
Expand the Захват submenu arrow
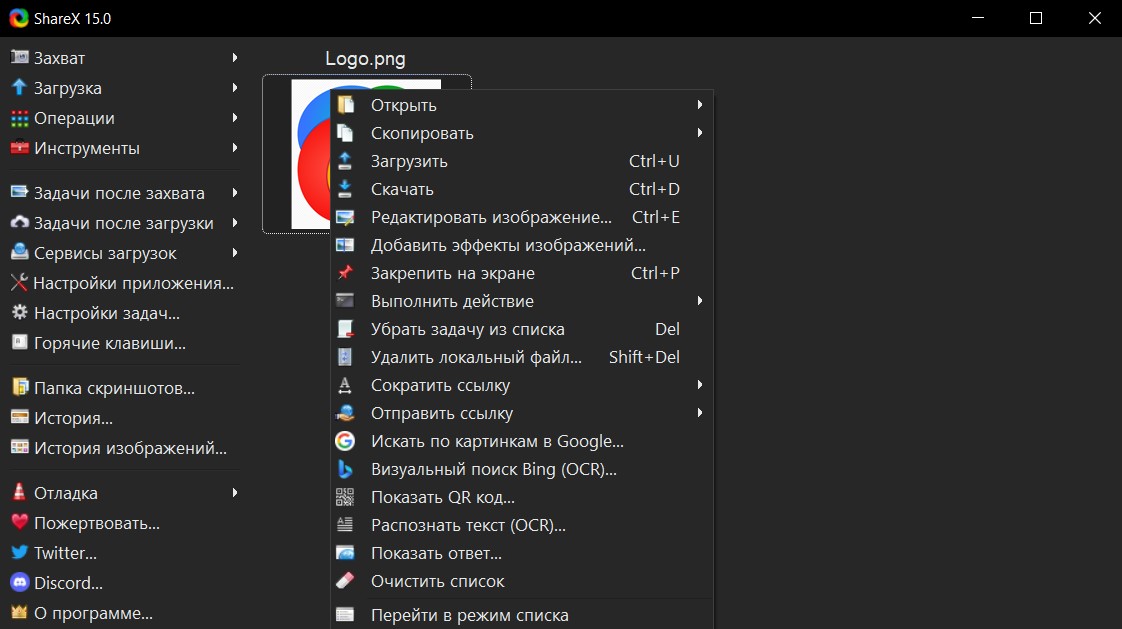point(235,58)
